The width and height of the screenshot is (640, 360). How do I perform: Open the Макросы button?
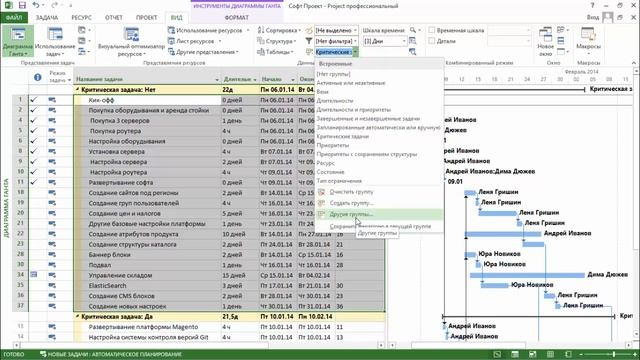[588, 42]
